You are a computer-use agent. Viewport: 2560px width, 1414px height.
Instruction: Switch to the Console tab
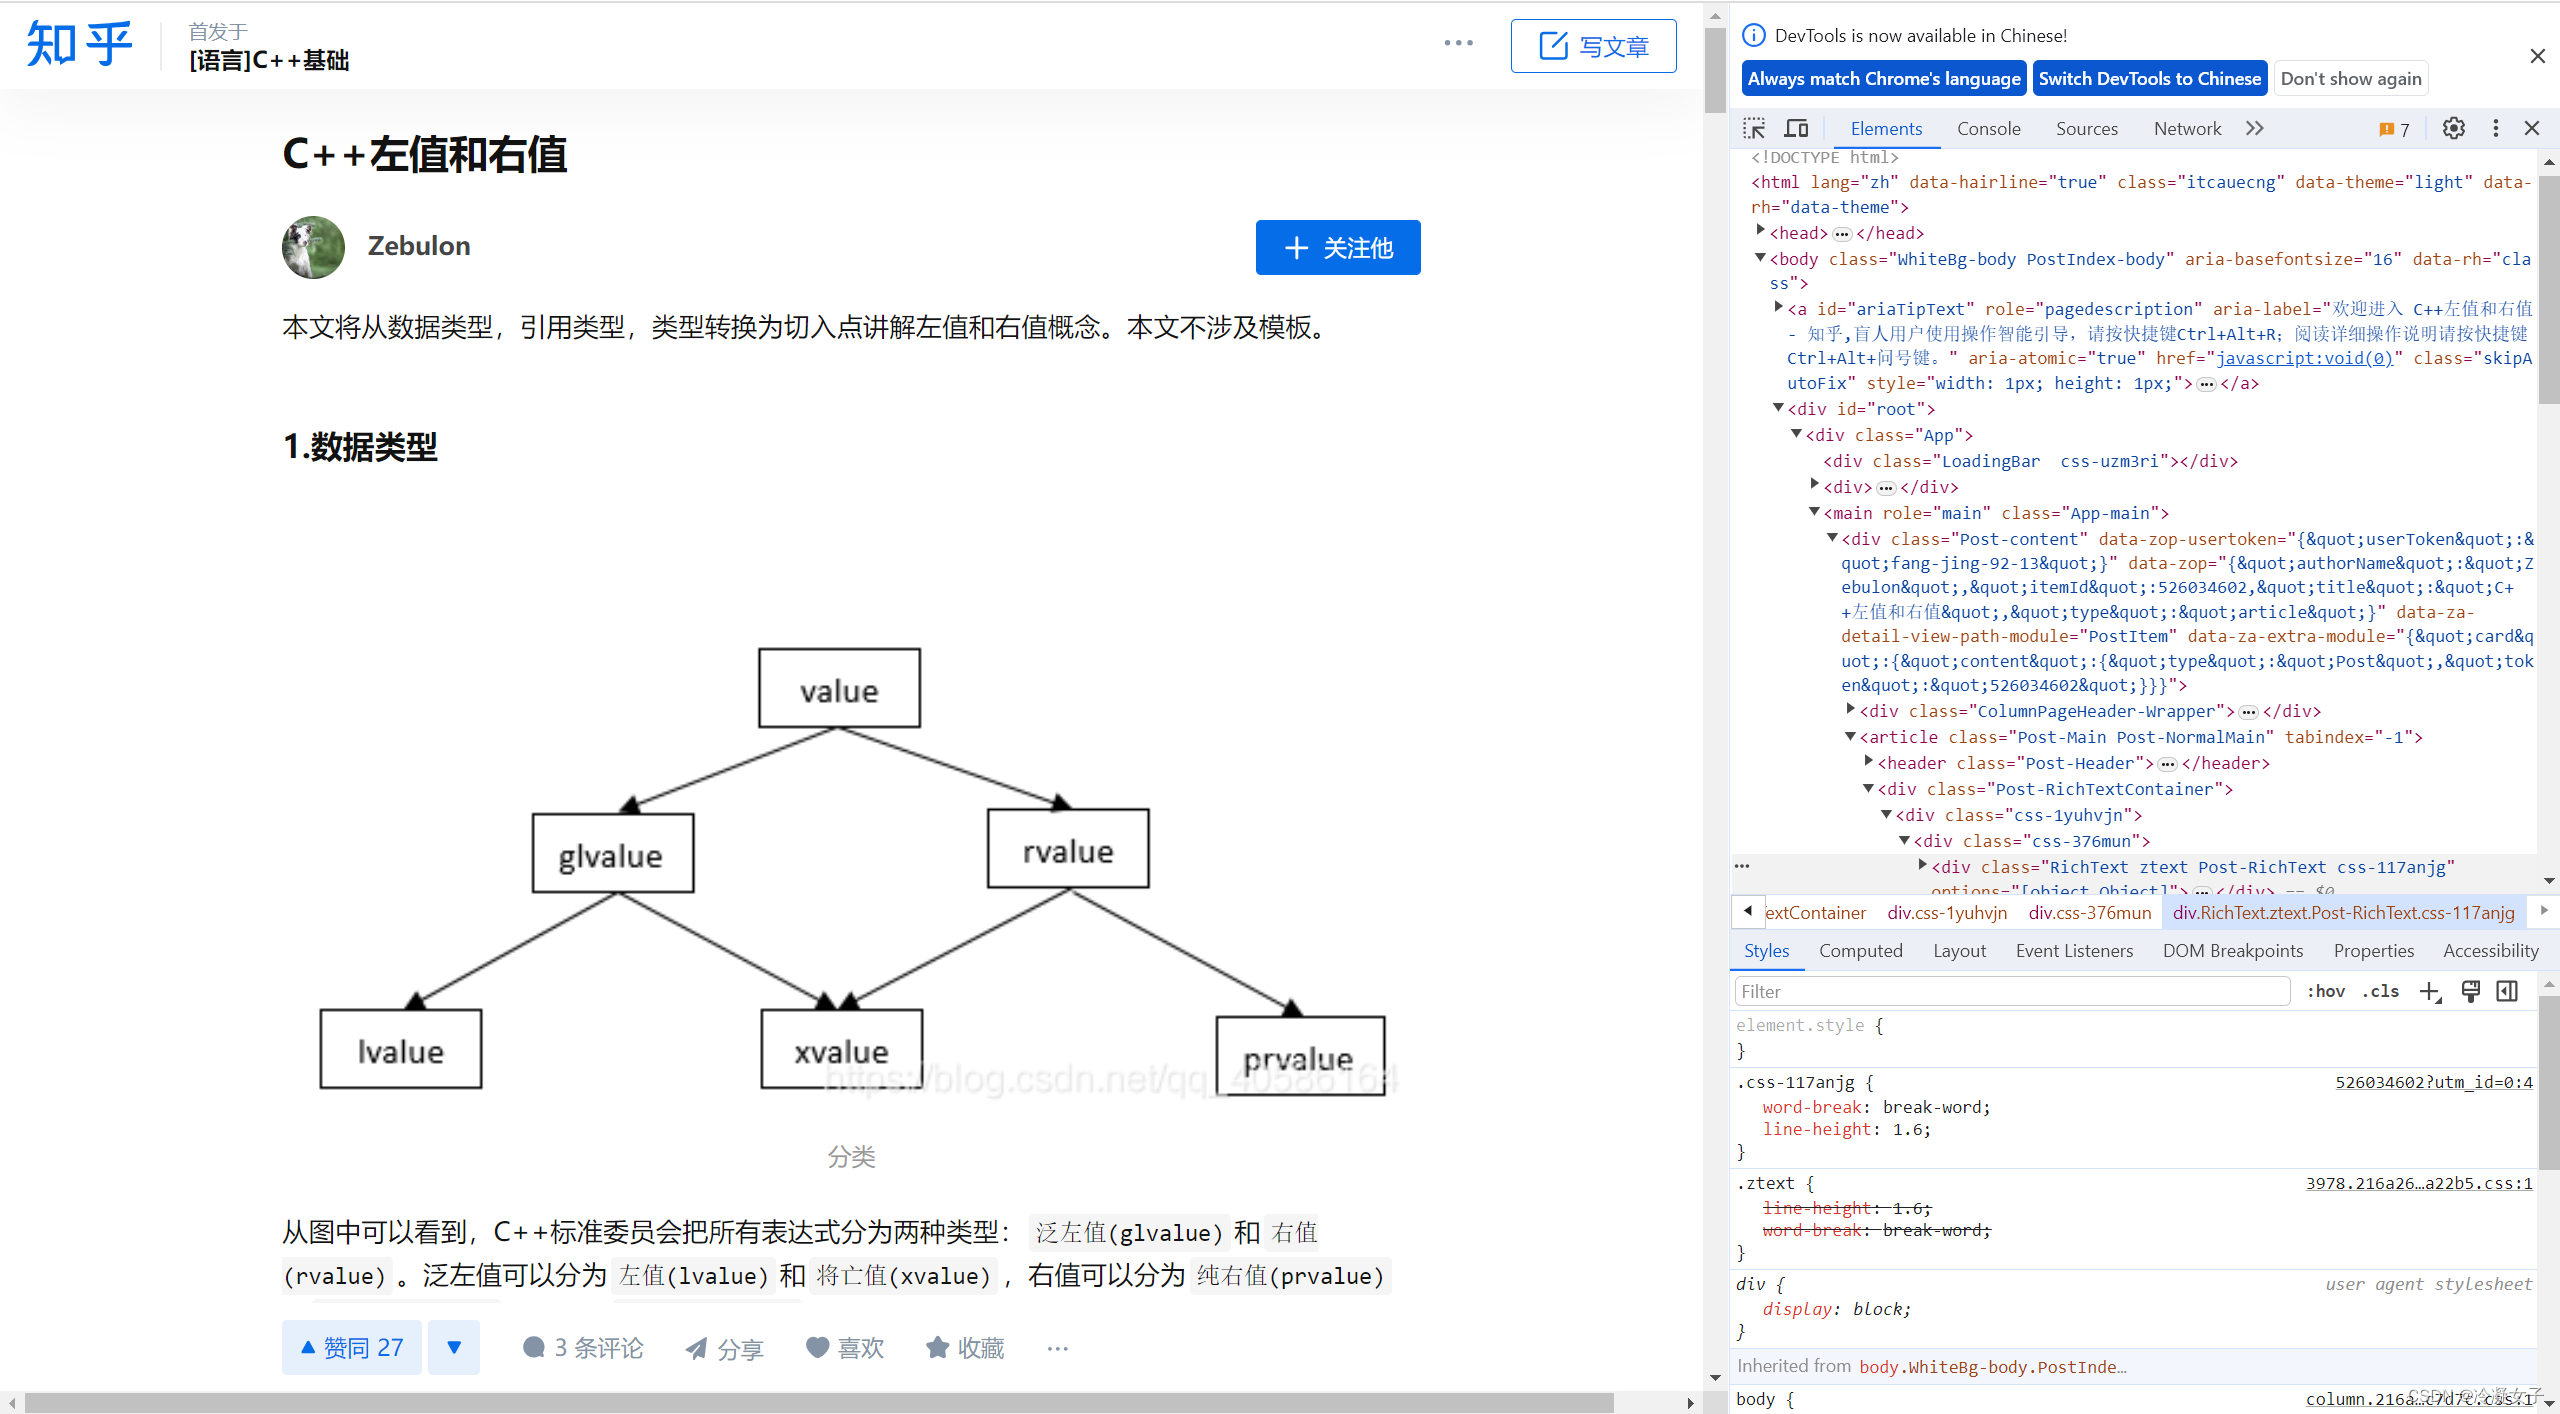[1988, 128]
